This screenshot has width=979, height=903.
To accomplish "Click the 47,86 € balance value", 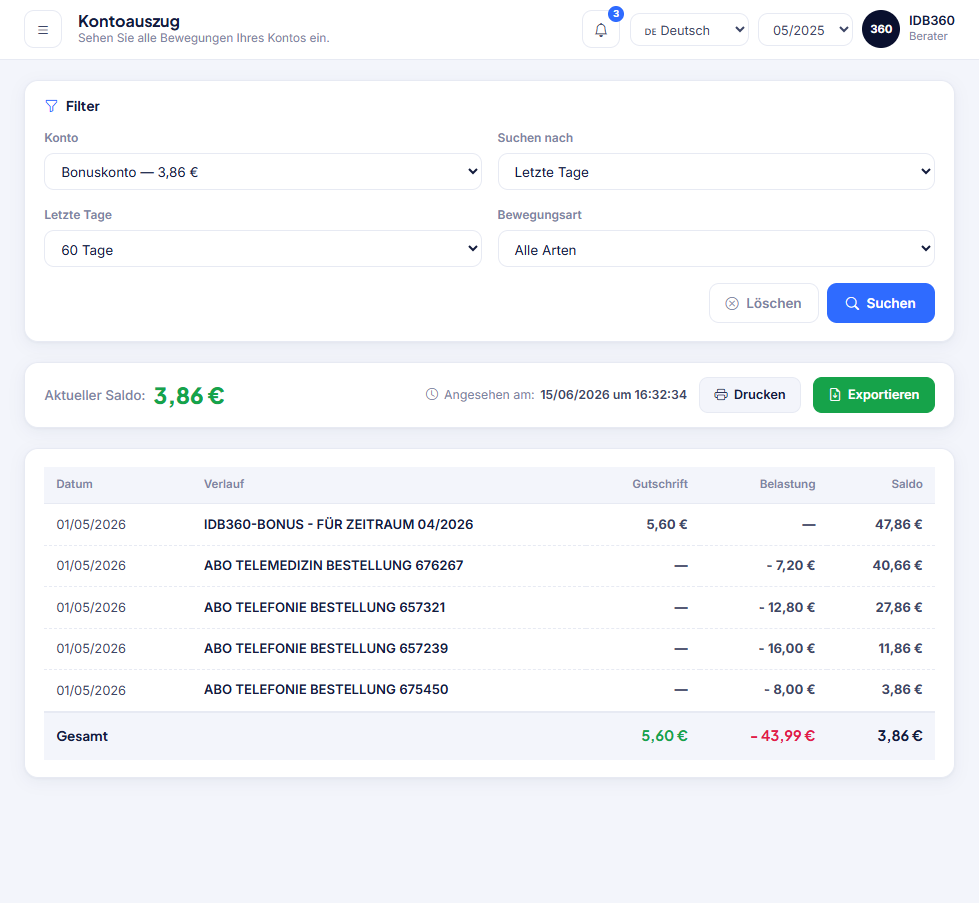I will point(898,525).
